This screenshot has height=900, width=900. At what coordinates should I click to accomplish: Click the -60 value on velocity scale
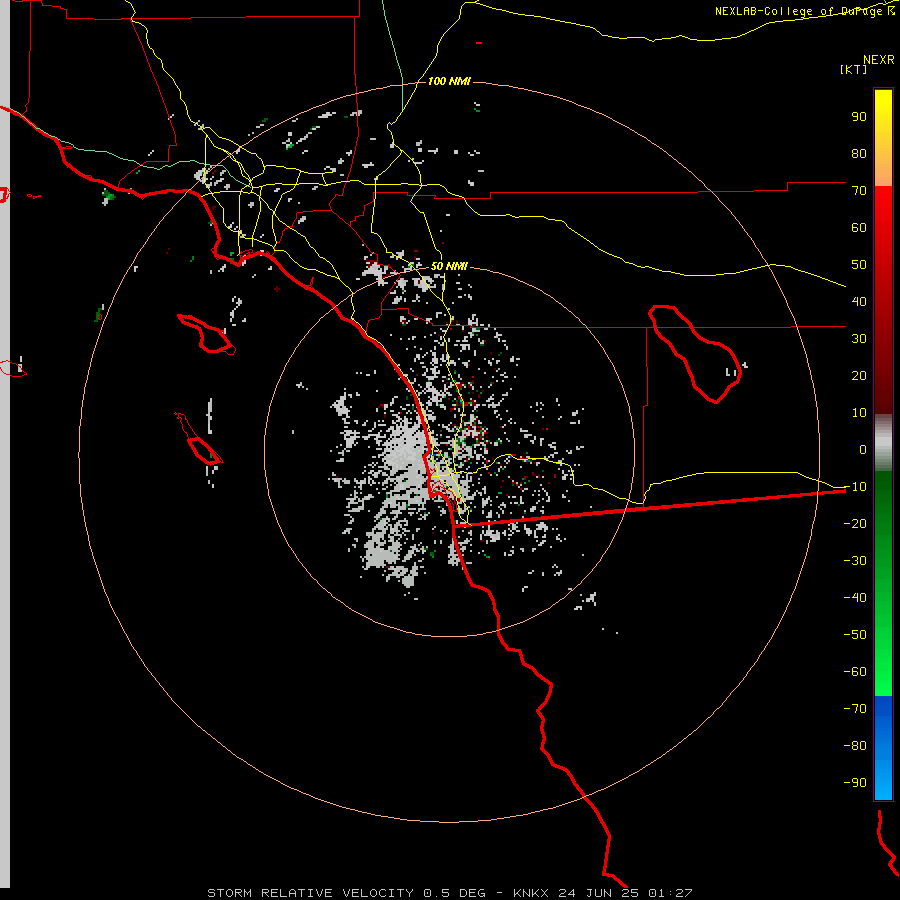pyautogui.click(x=855, y=672)
